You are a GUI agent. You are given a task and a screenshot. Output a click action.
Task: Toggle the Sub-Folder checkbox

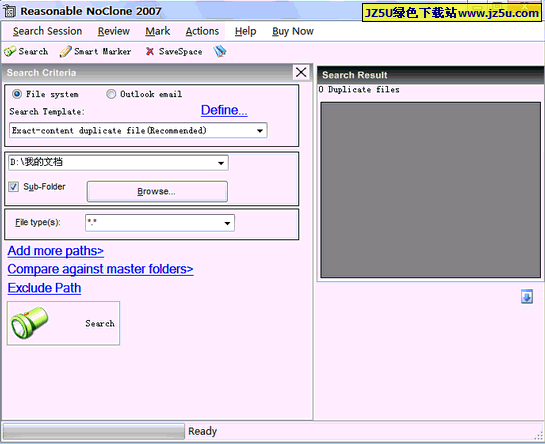coord(14,187)
